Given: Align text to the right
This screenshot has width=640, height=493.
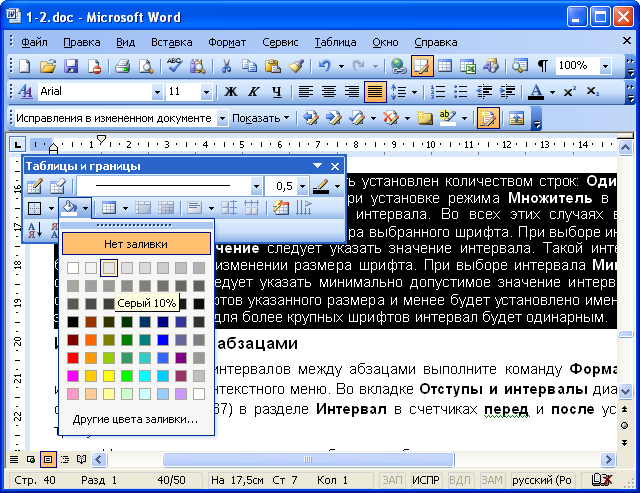Looking at the screenshot, I should [352, 92].
